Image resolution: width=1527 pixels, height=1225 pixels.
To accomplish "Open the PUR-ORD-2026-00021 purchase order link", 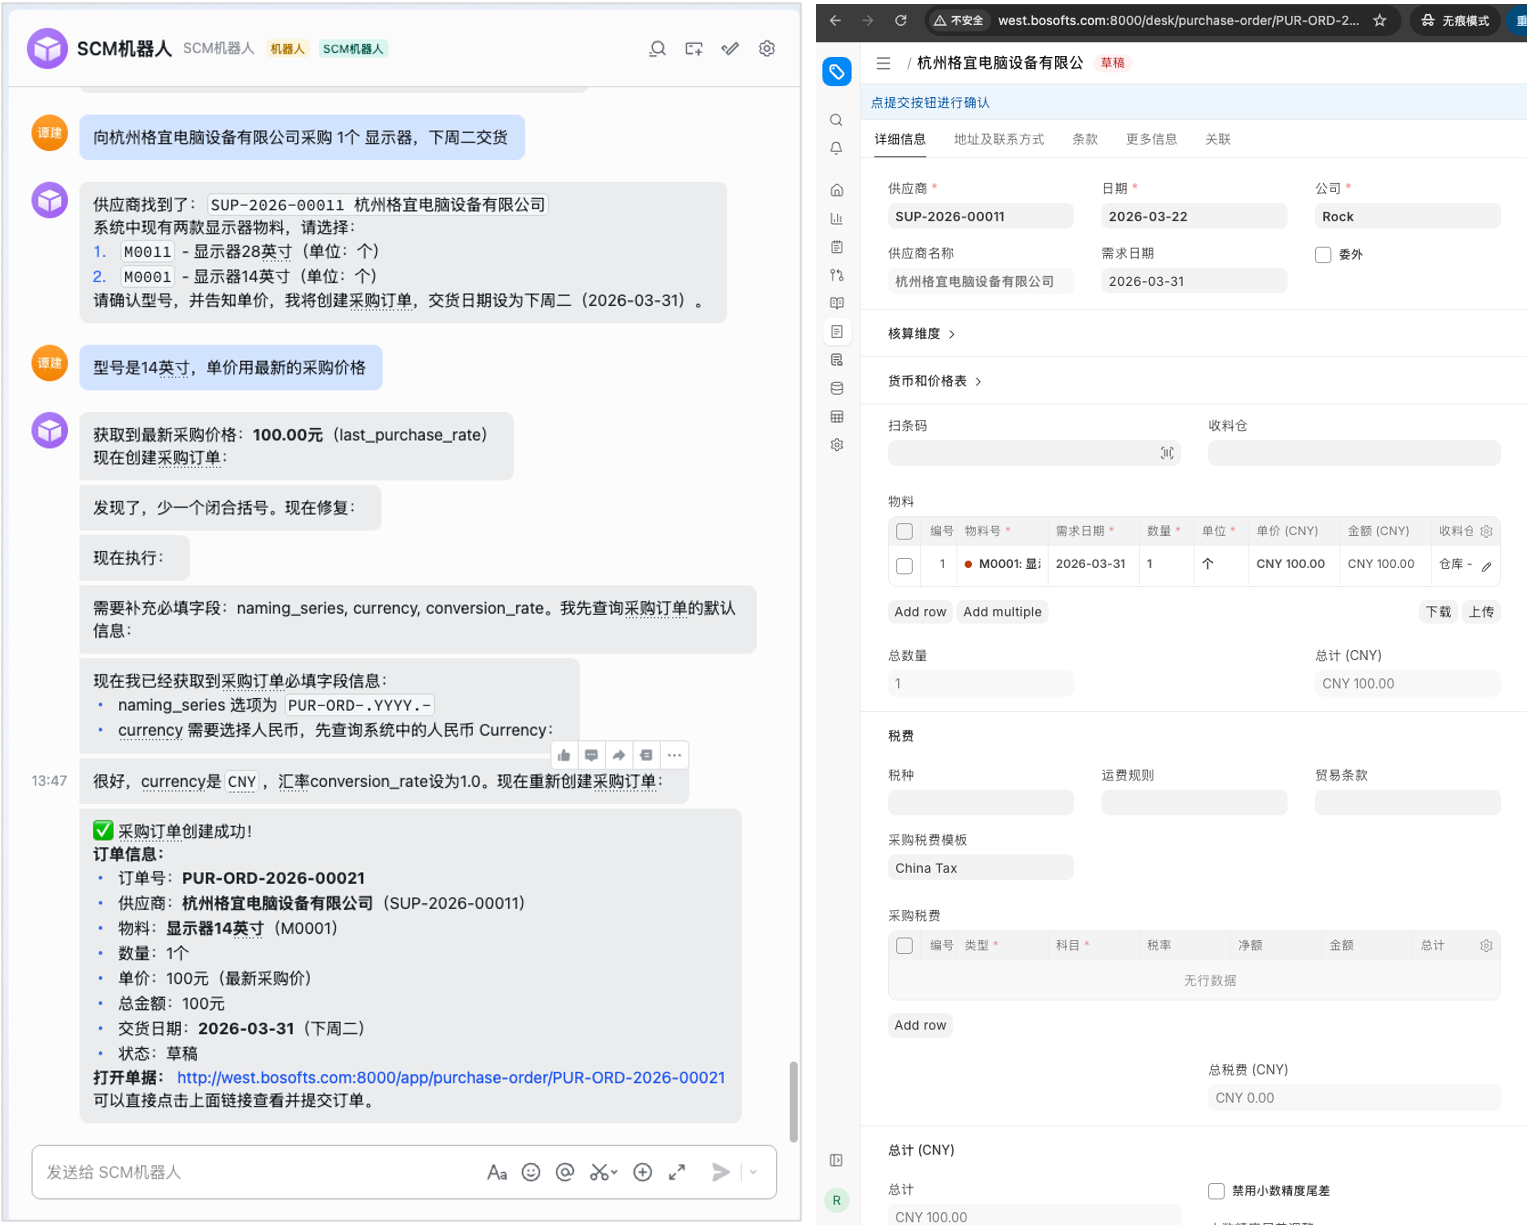I will [x=451, y=1078].
